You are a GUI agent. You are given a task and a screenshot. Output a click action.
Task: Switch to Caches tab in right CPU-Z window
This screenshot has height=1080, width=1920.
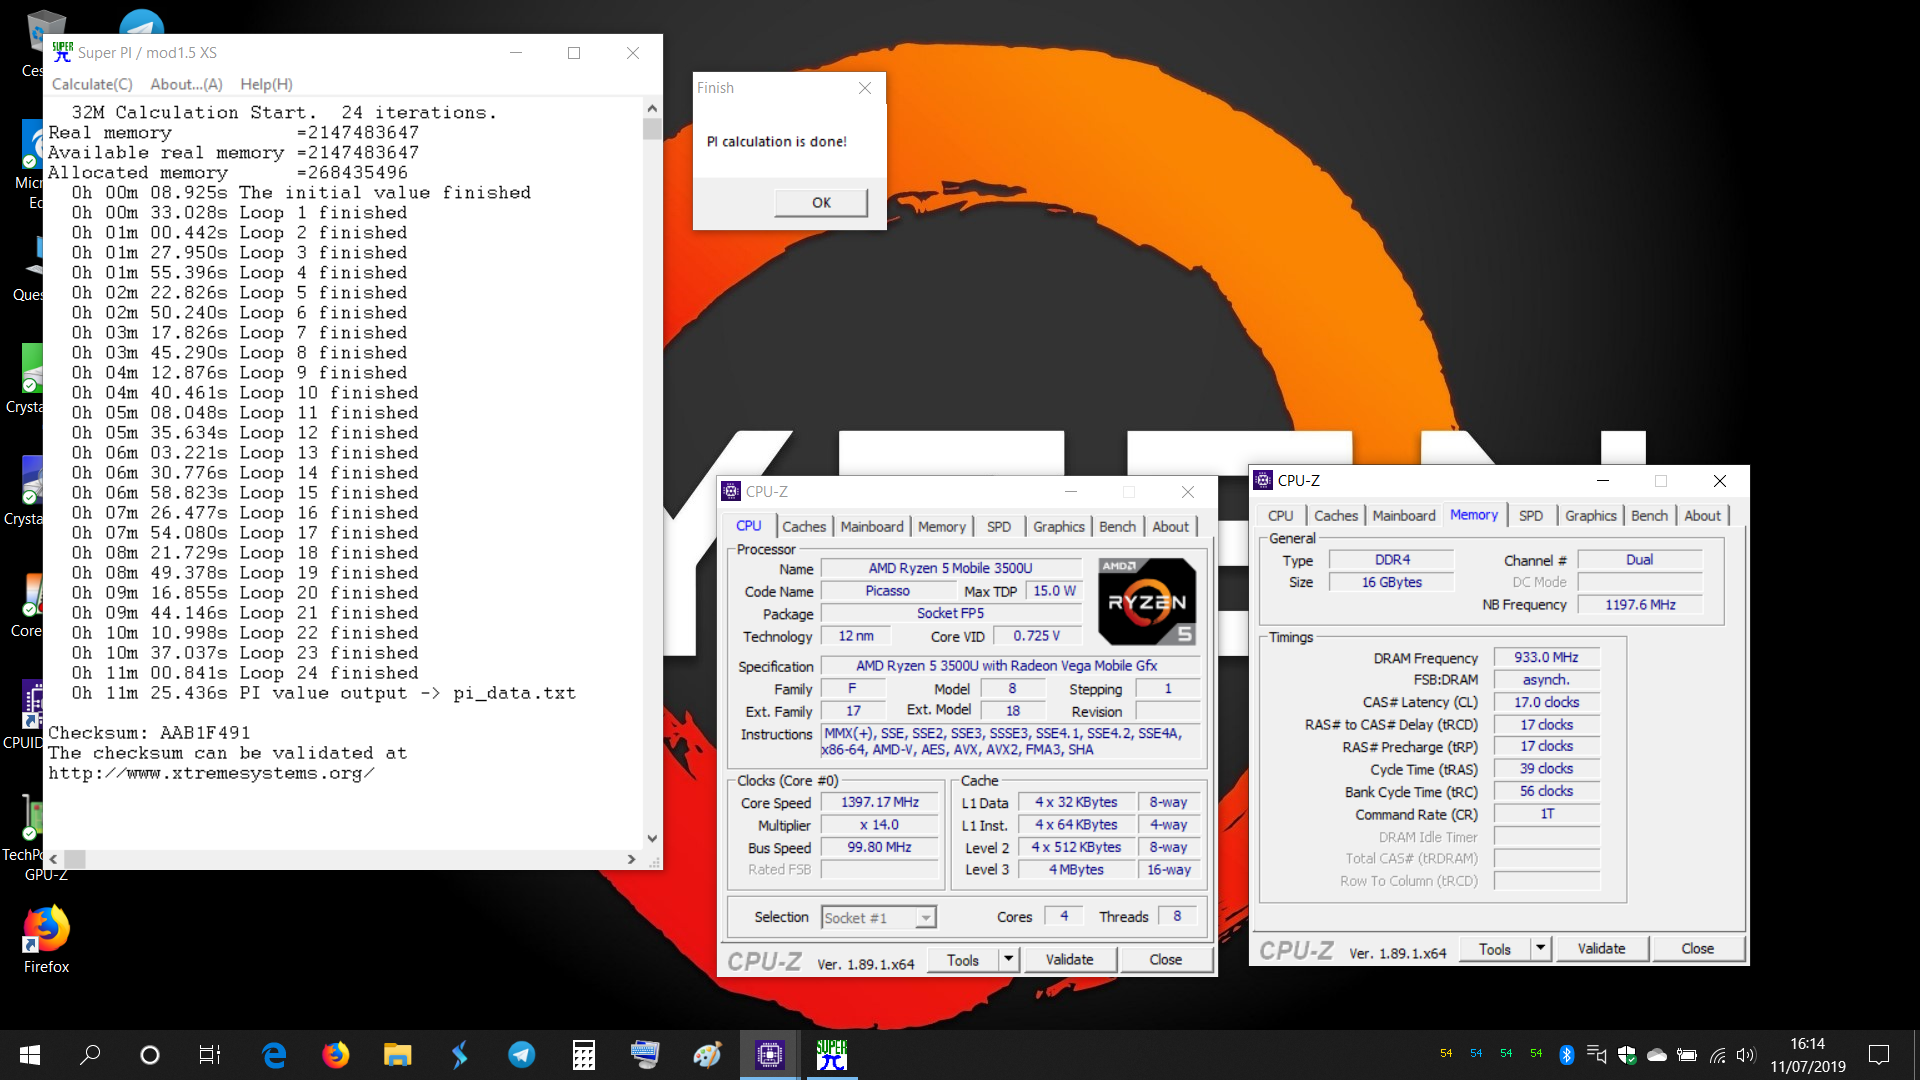pyautogui.click(x=1336, y=516)
